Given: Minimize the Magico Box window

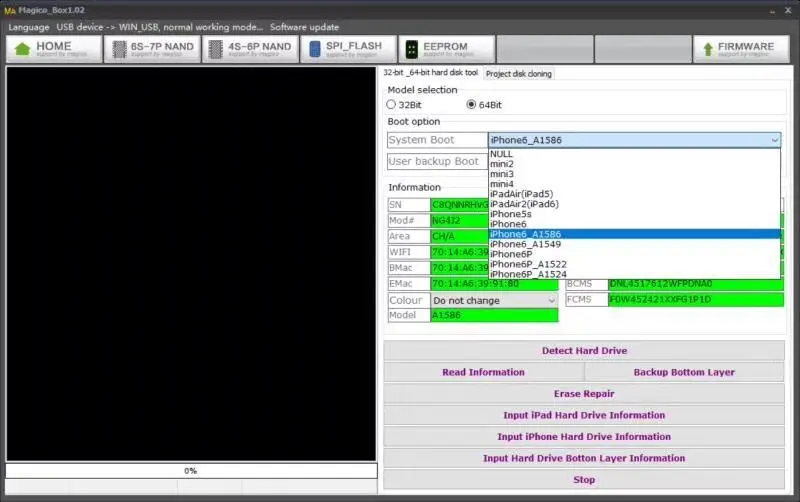Looking at the screenshot, I should (772, 11).
